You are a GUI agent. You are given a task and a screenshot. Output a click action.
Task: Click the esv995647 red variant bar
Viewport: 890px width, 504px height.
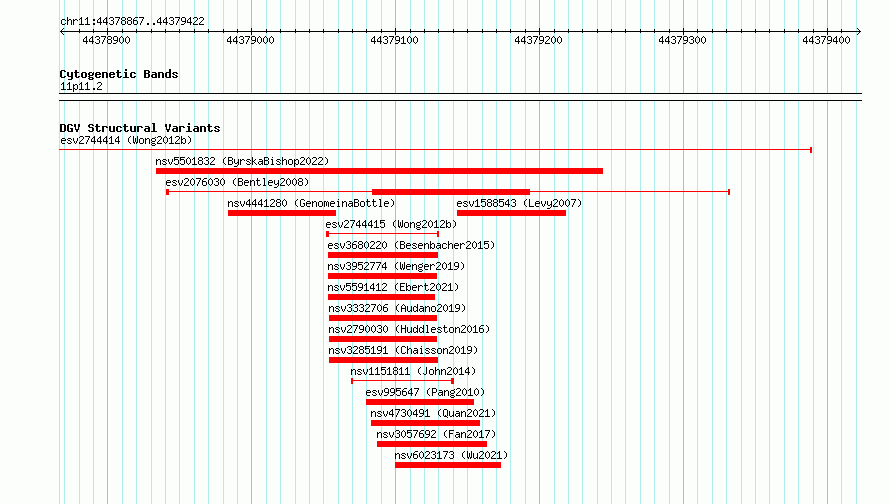[420, 402]
